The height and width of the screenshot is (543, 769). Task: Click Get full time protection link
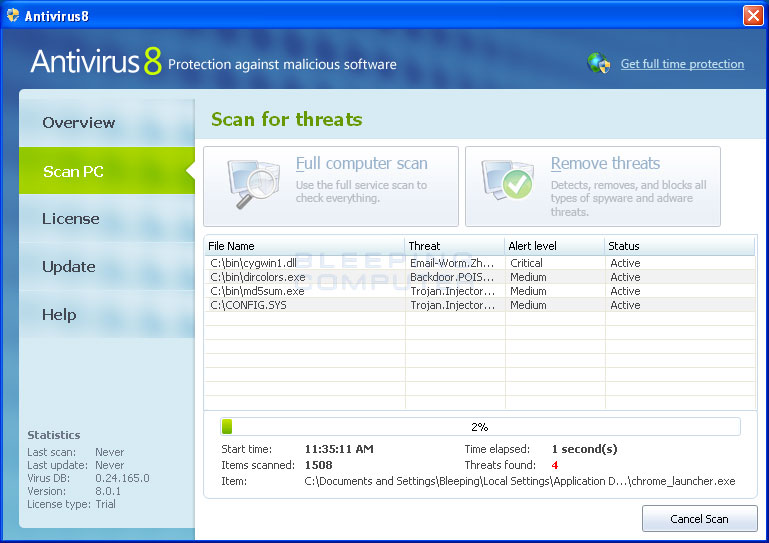click(x=682, y=64)
